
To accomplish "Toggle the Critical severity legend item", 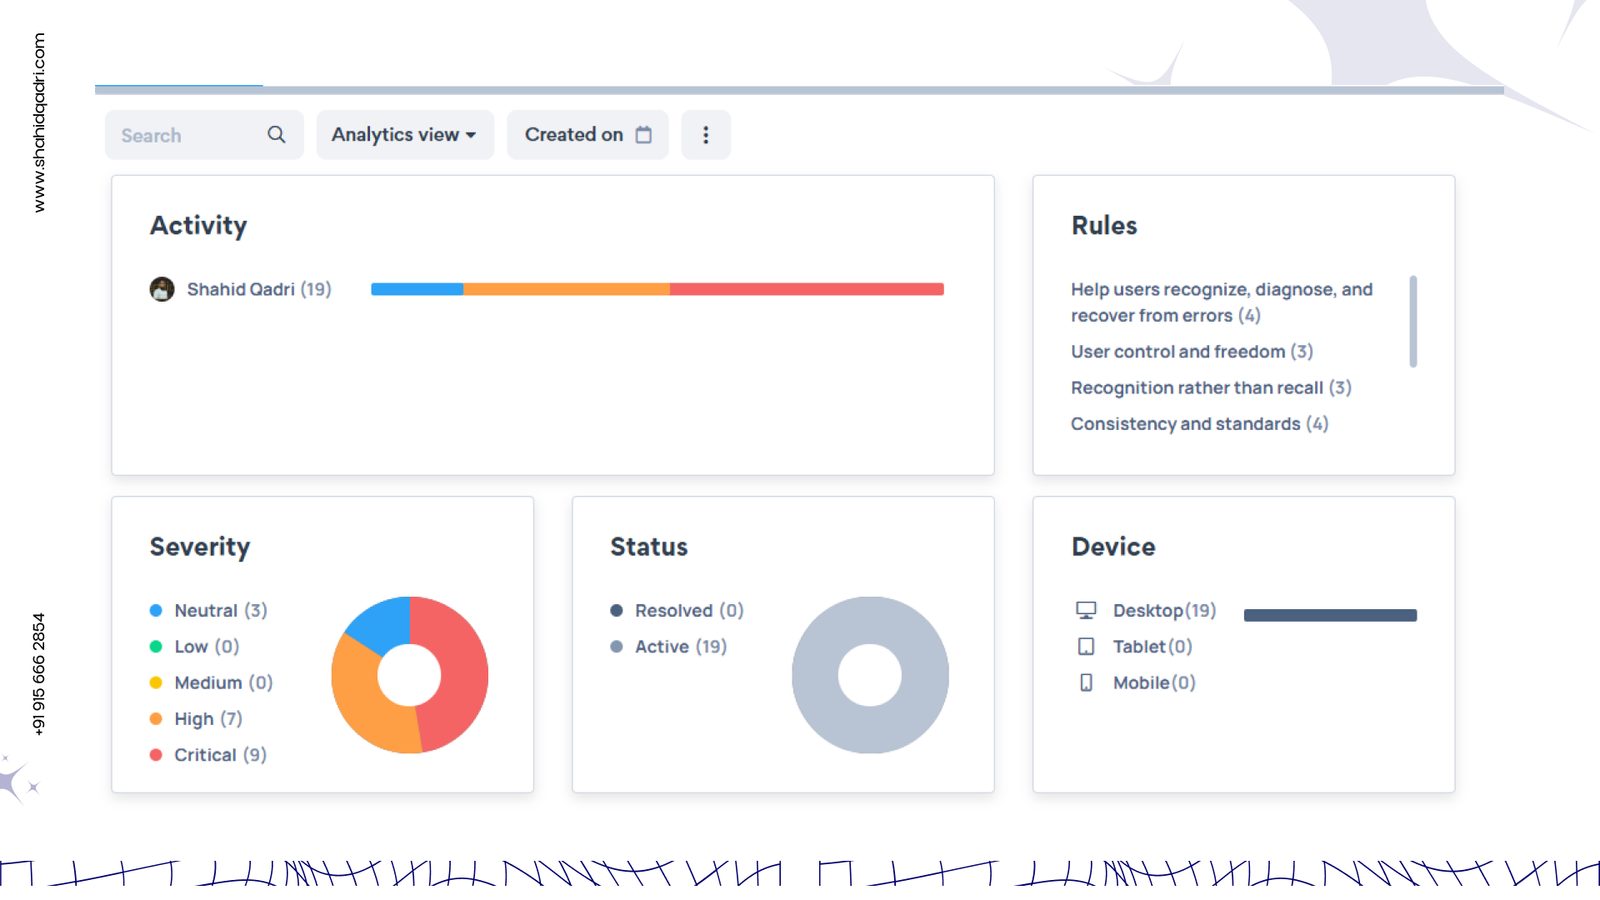I will click(205, 755).
